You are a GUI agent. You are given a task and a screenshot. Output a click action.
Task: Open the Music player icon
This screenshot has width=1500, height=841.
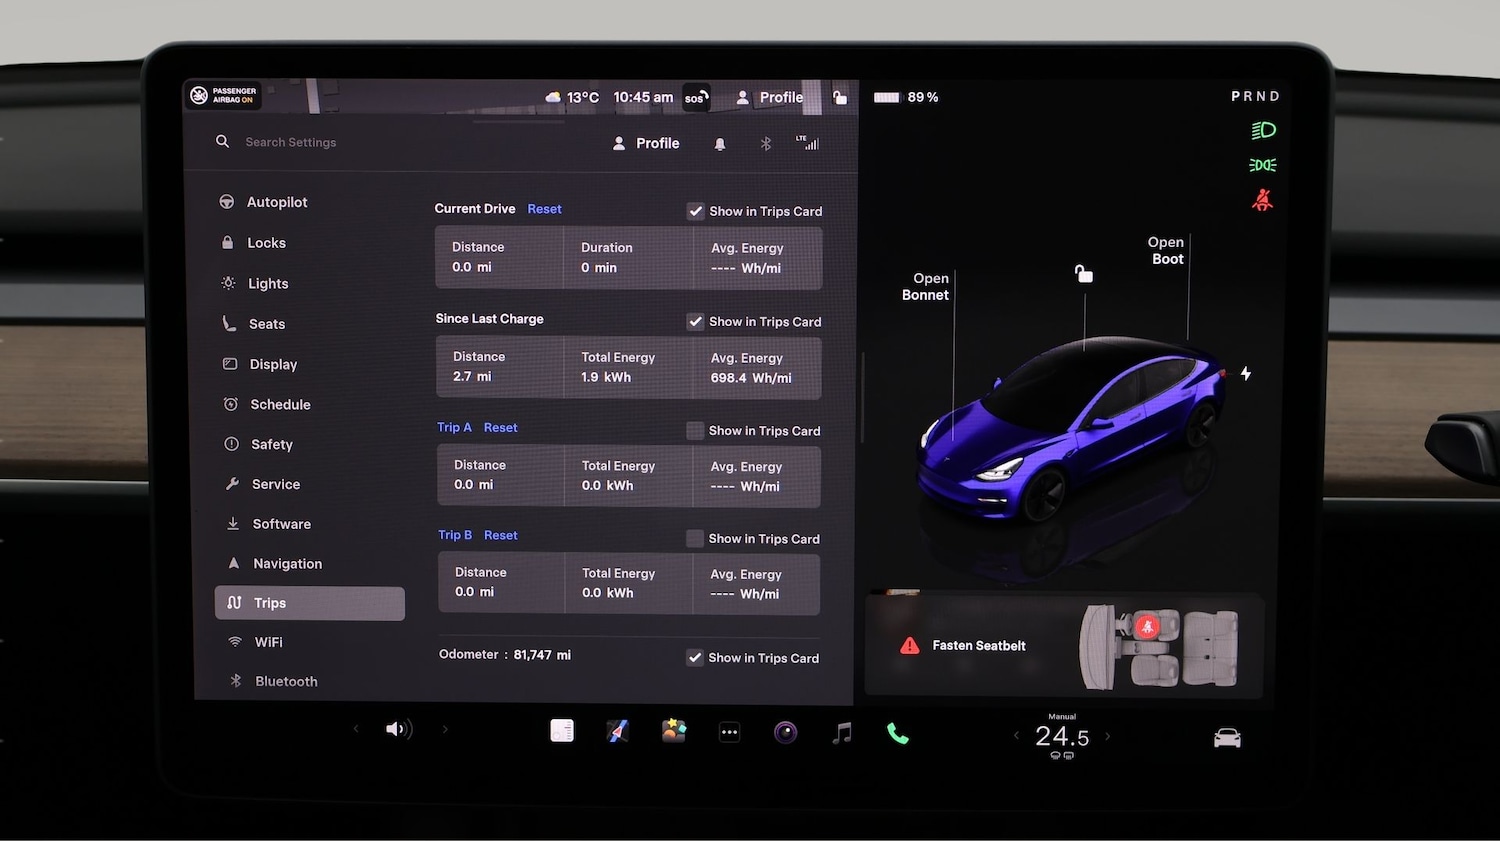[841, 733]
